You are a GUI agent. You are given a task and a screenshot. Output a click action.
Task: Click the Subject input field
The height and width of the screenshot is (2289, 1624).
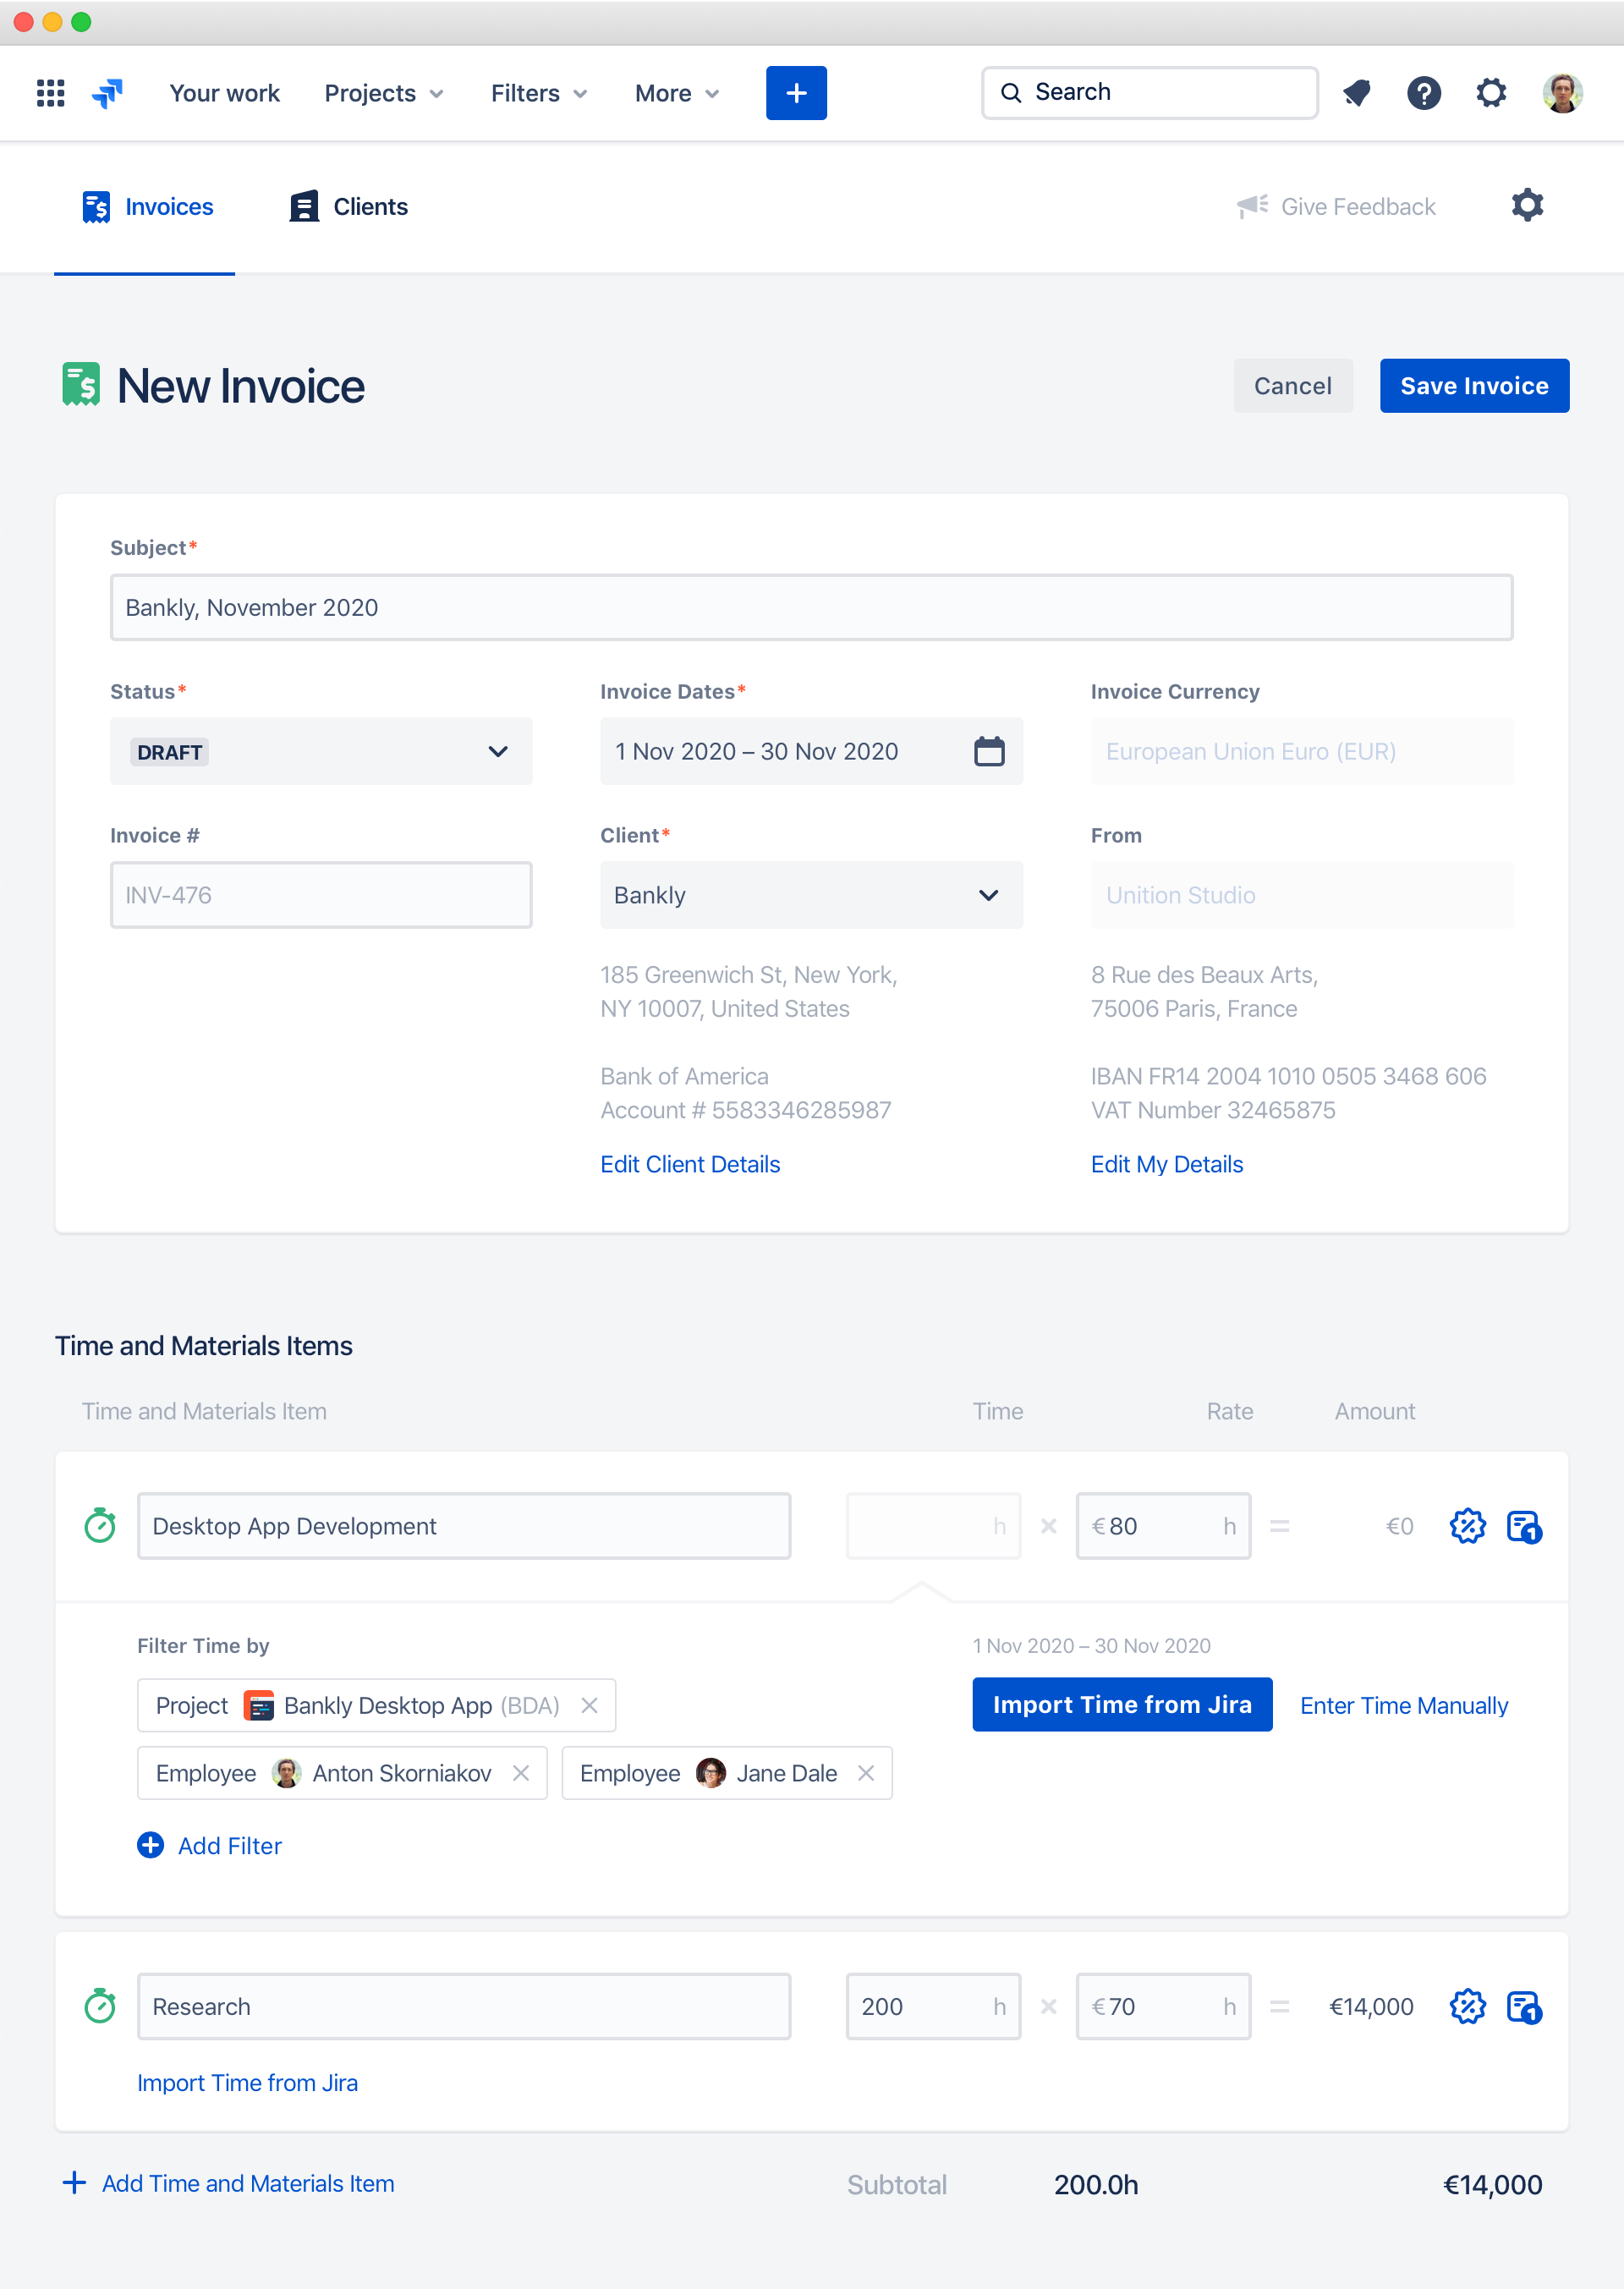811,607
